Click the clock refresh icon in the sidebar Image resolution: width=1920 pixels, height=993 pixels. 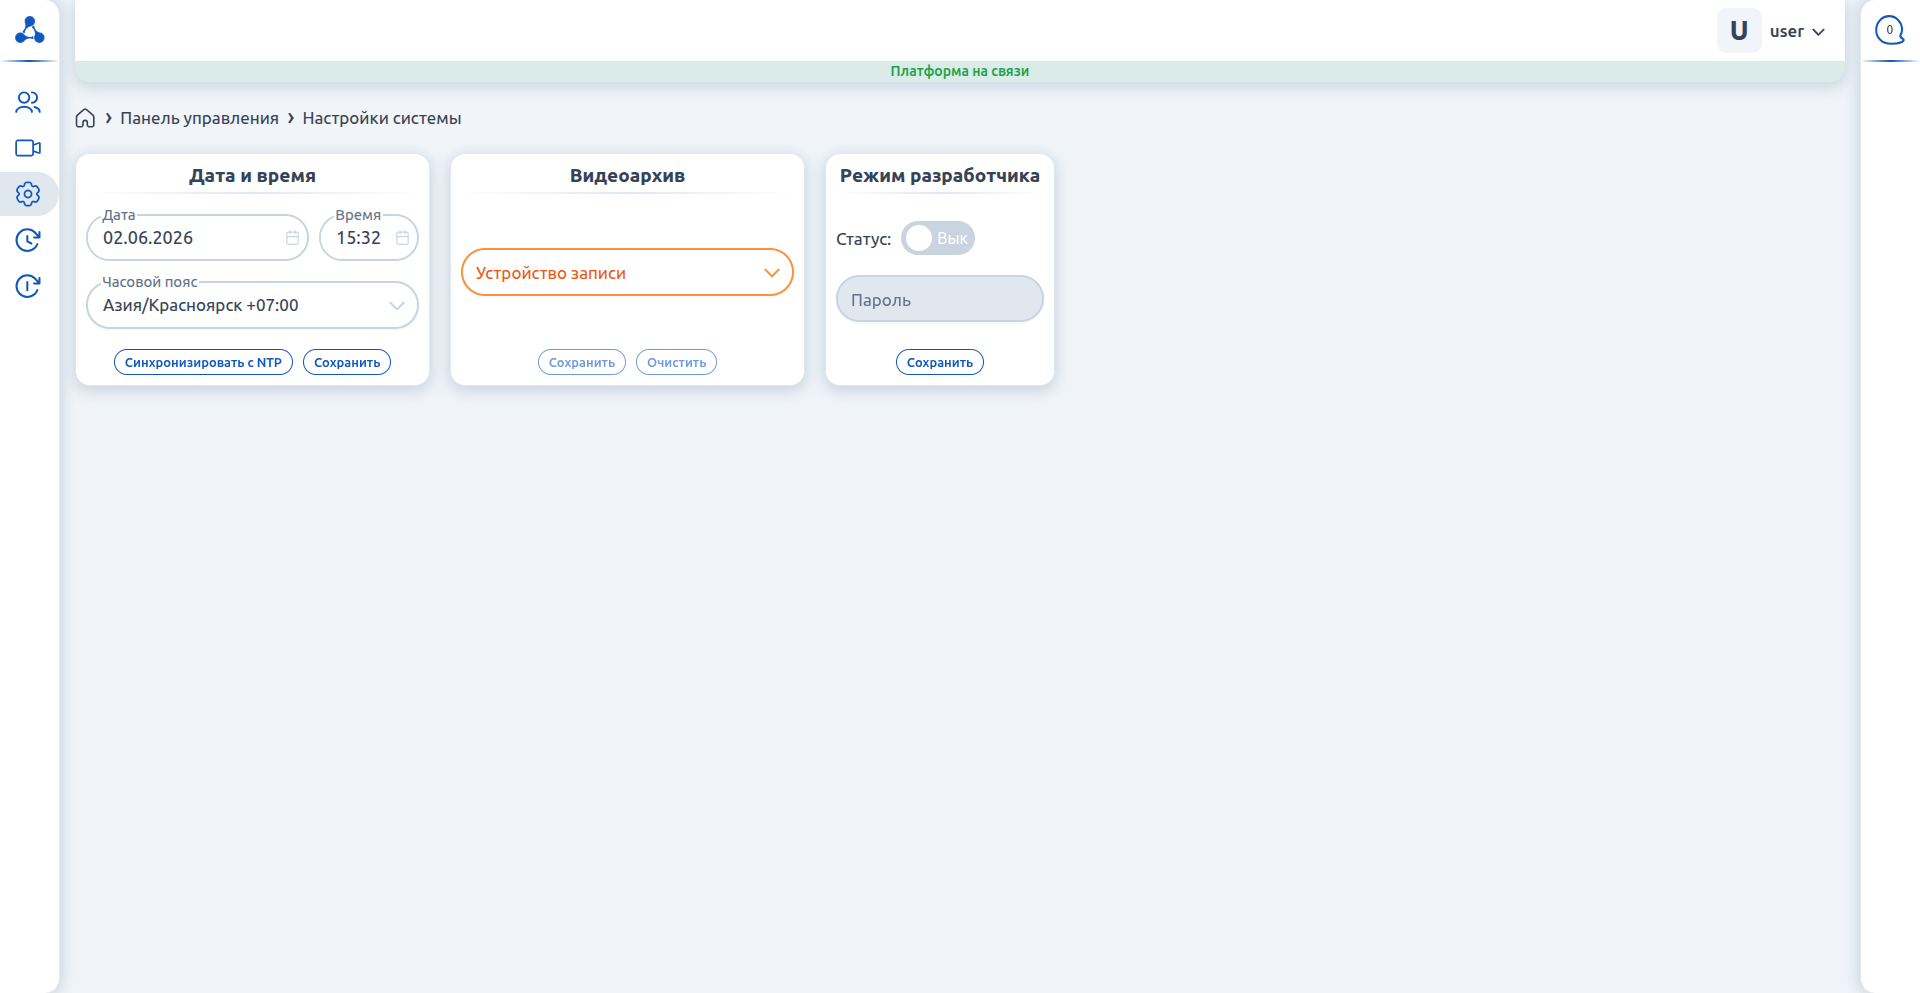pyautogui.click(x=28, y=240)
